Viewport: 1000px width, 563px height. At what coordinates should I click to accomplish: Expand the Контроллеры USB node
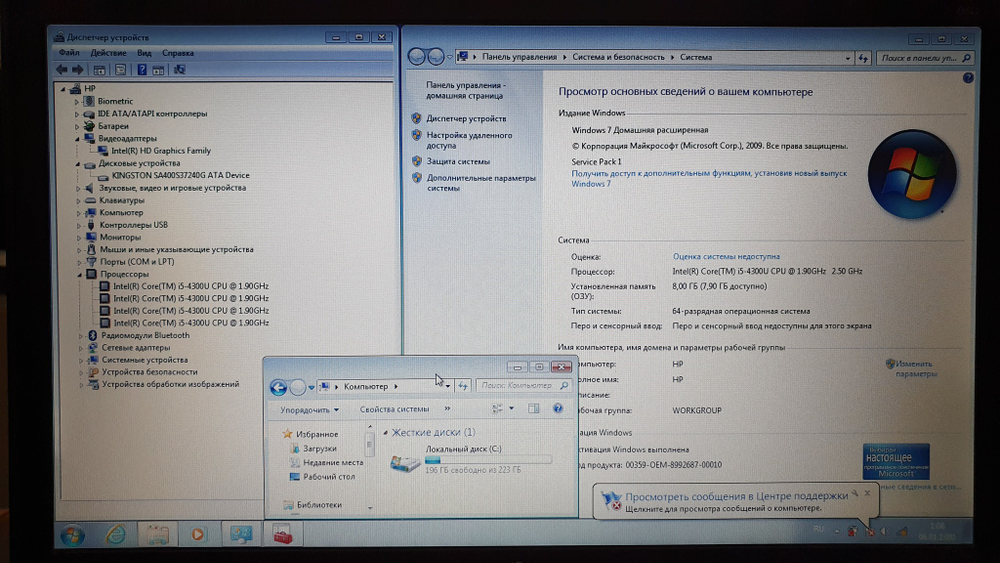(79, 225)
